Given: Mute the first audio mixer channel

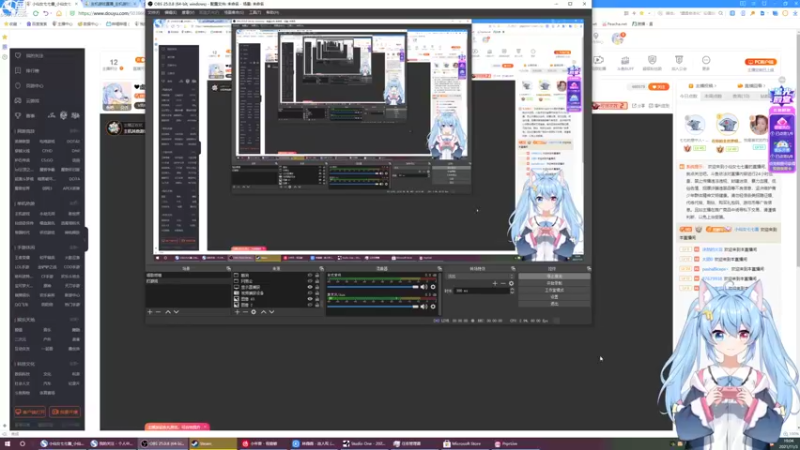Looking at the screenshot, I should pos(424,287).
